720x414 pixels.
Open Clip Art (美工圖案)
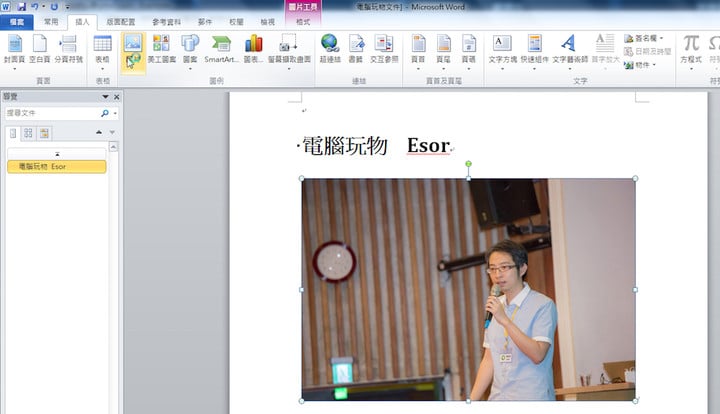click(162, 49)
